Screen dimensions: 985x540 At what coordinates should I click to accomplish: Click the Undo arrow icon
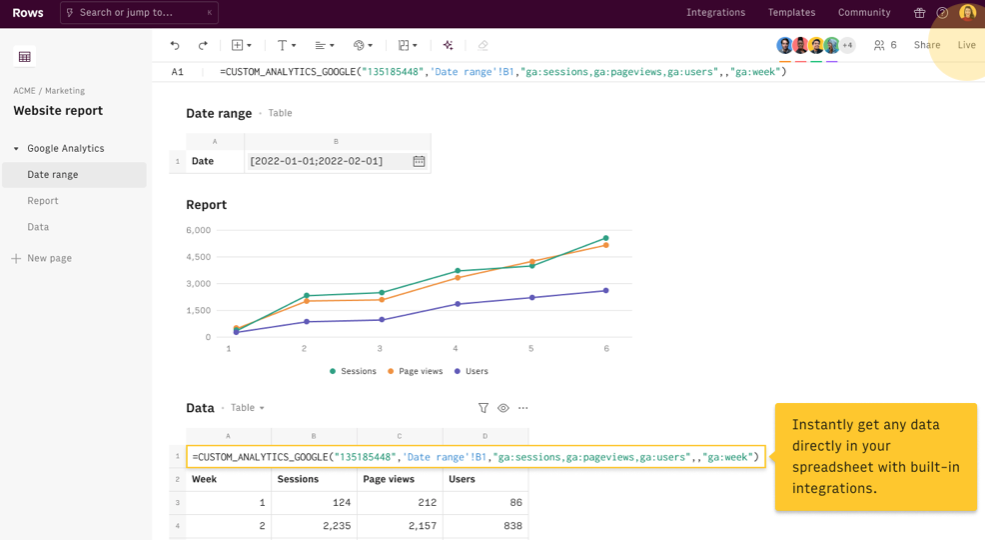175,45
